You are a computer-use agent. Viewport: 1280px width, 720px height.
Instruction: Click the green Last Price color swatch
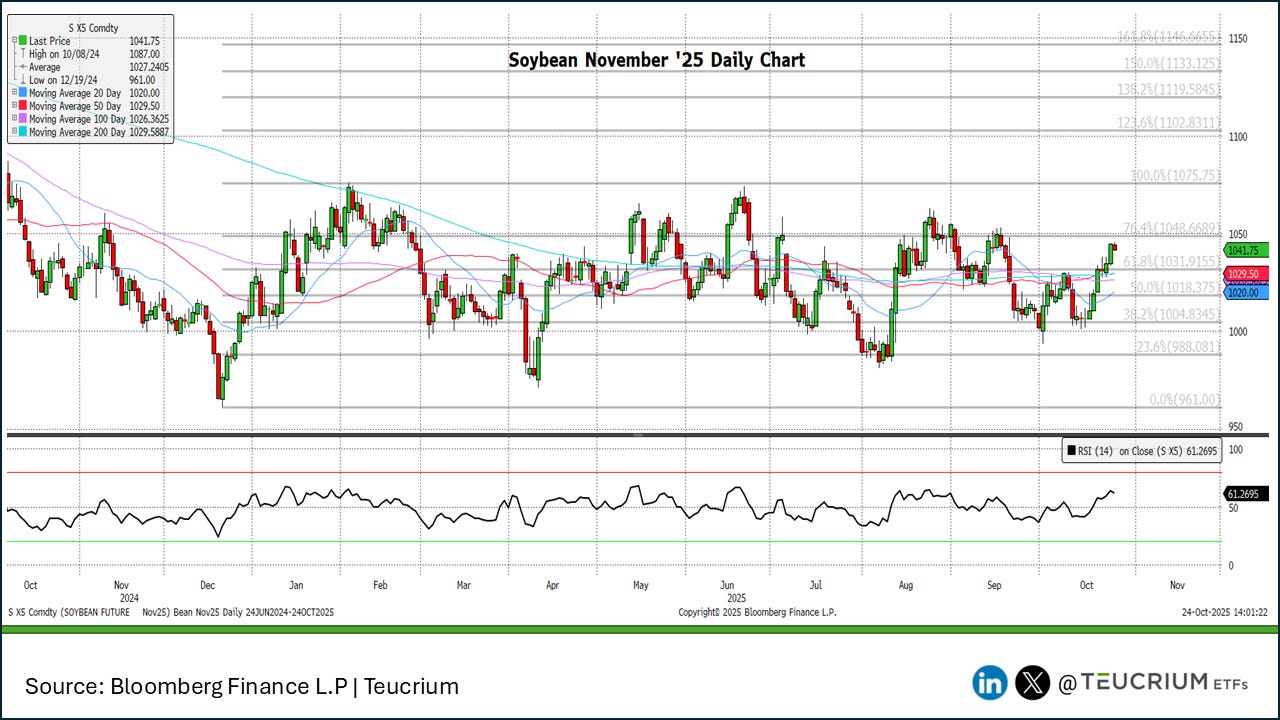click(23, 41)
